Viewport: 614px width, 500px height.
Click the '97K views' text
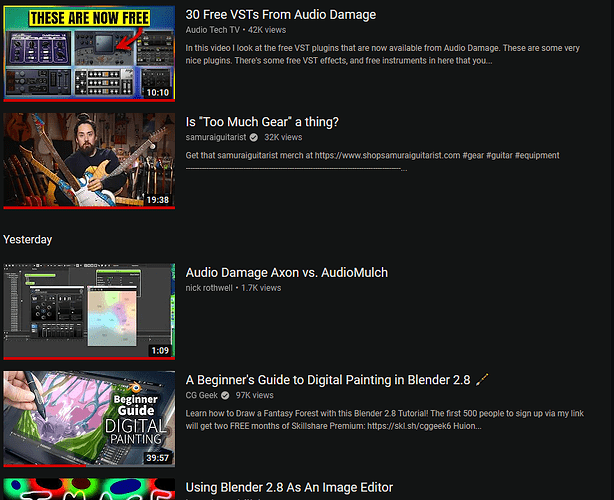[255, 395]
